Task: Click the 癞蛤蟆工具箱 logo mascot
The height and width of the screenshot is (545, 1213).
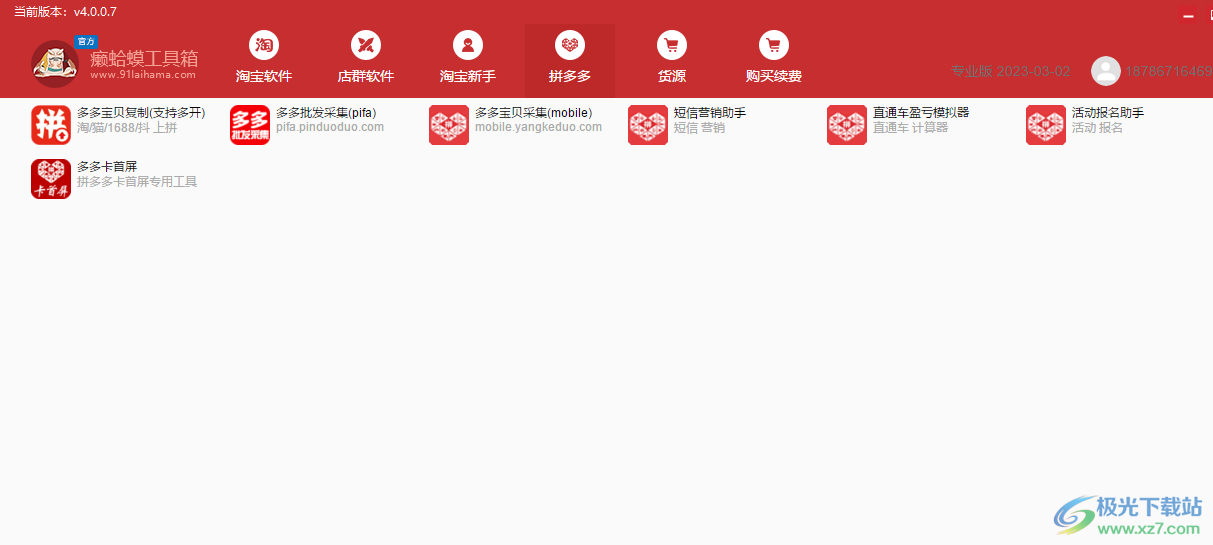Action: pyautogui.click(x=54, y=63)
